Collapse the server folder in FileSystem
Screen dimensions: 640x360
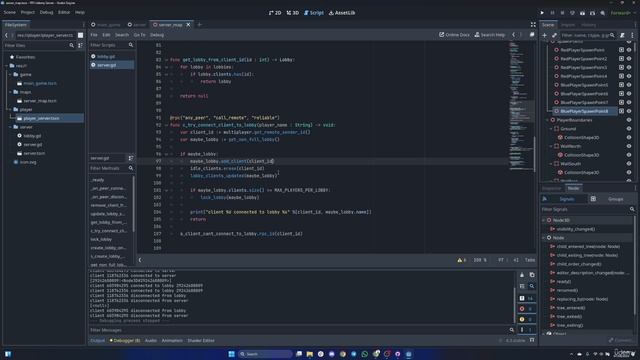[10, 127]
